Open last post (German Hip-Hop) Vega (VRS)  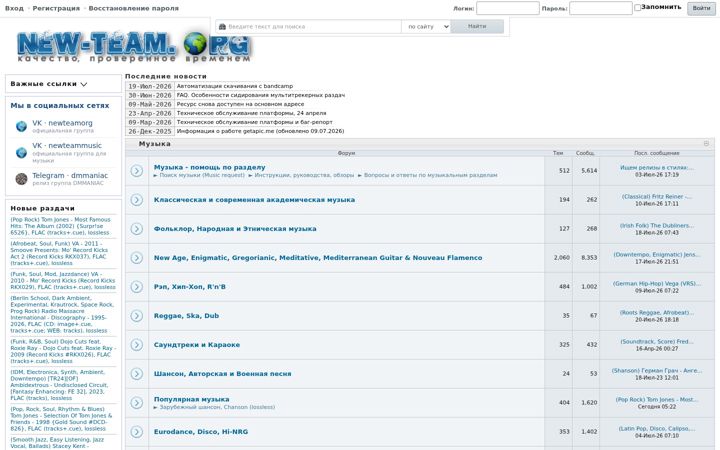click(657, 283)
